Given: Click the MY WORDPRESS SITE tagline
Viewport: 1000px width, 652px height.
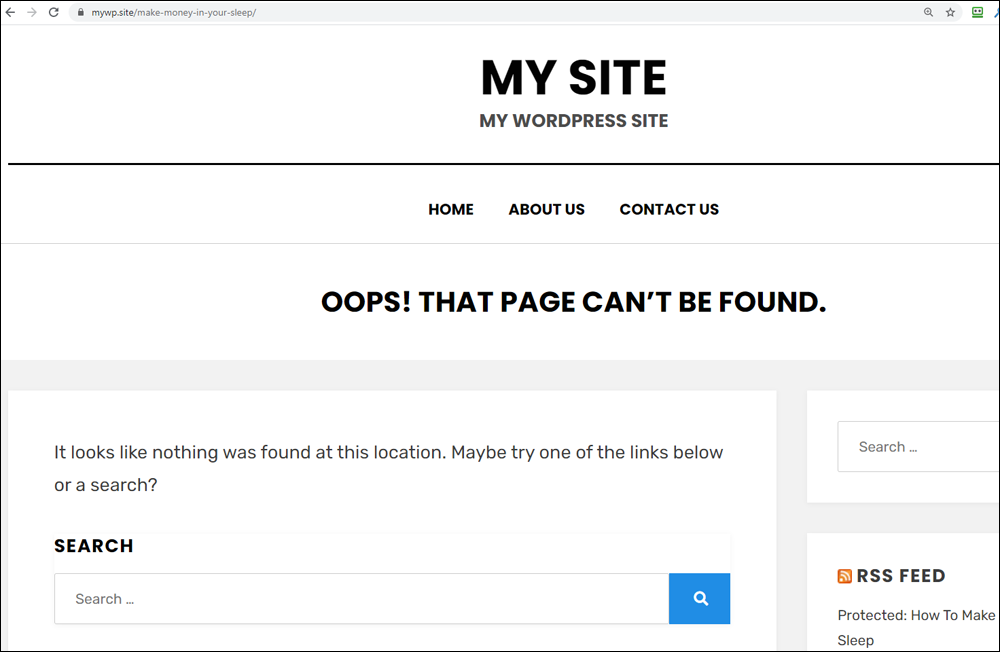Looking at the screenshot, I should click(573, 121).
